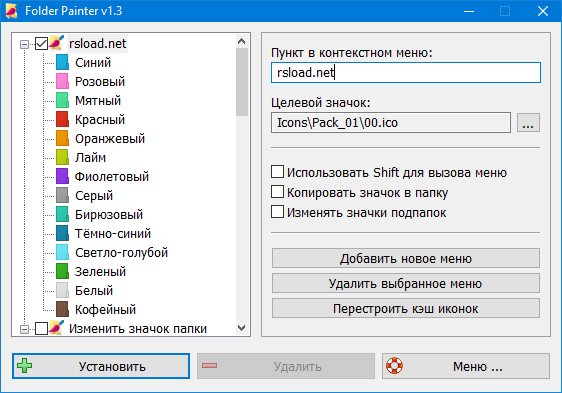Viewport: 562px width, 393px height.
Task: Click Удалить выбранное меню
Action: (406, 283)
